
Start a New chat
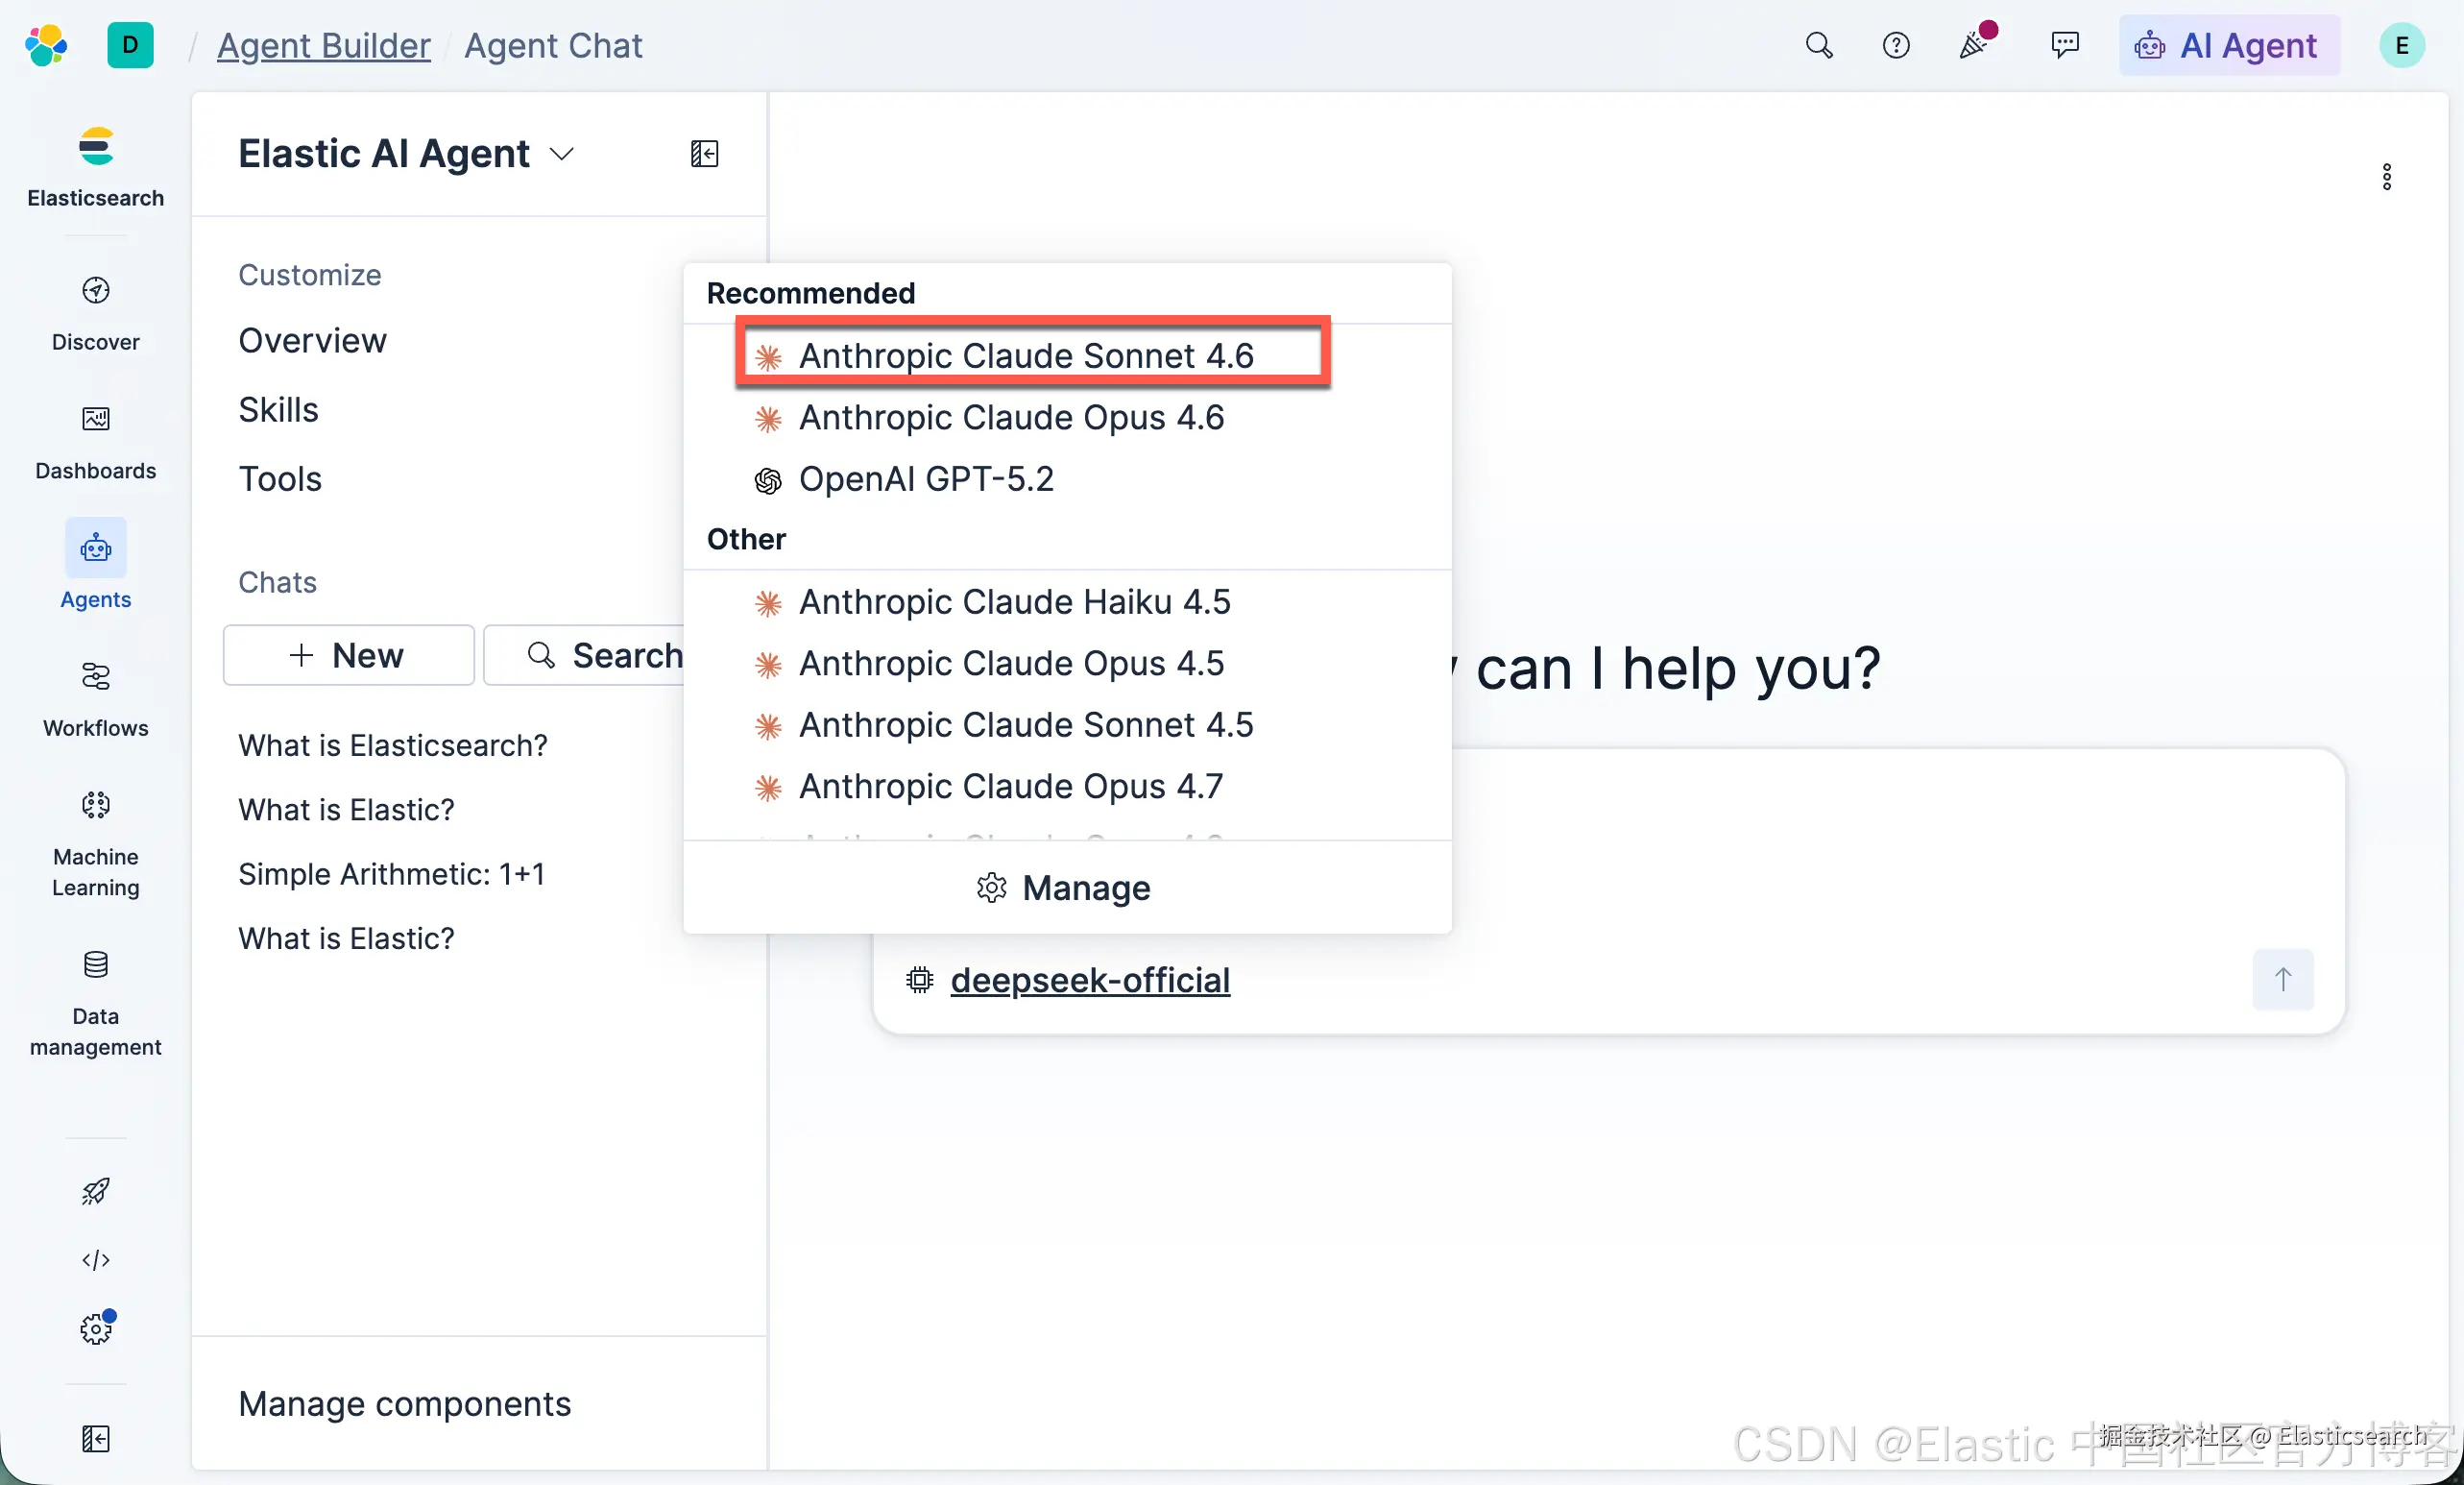point(348,655)
